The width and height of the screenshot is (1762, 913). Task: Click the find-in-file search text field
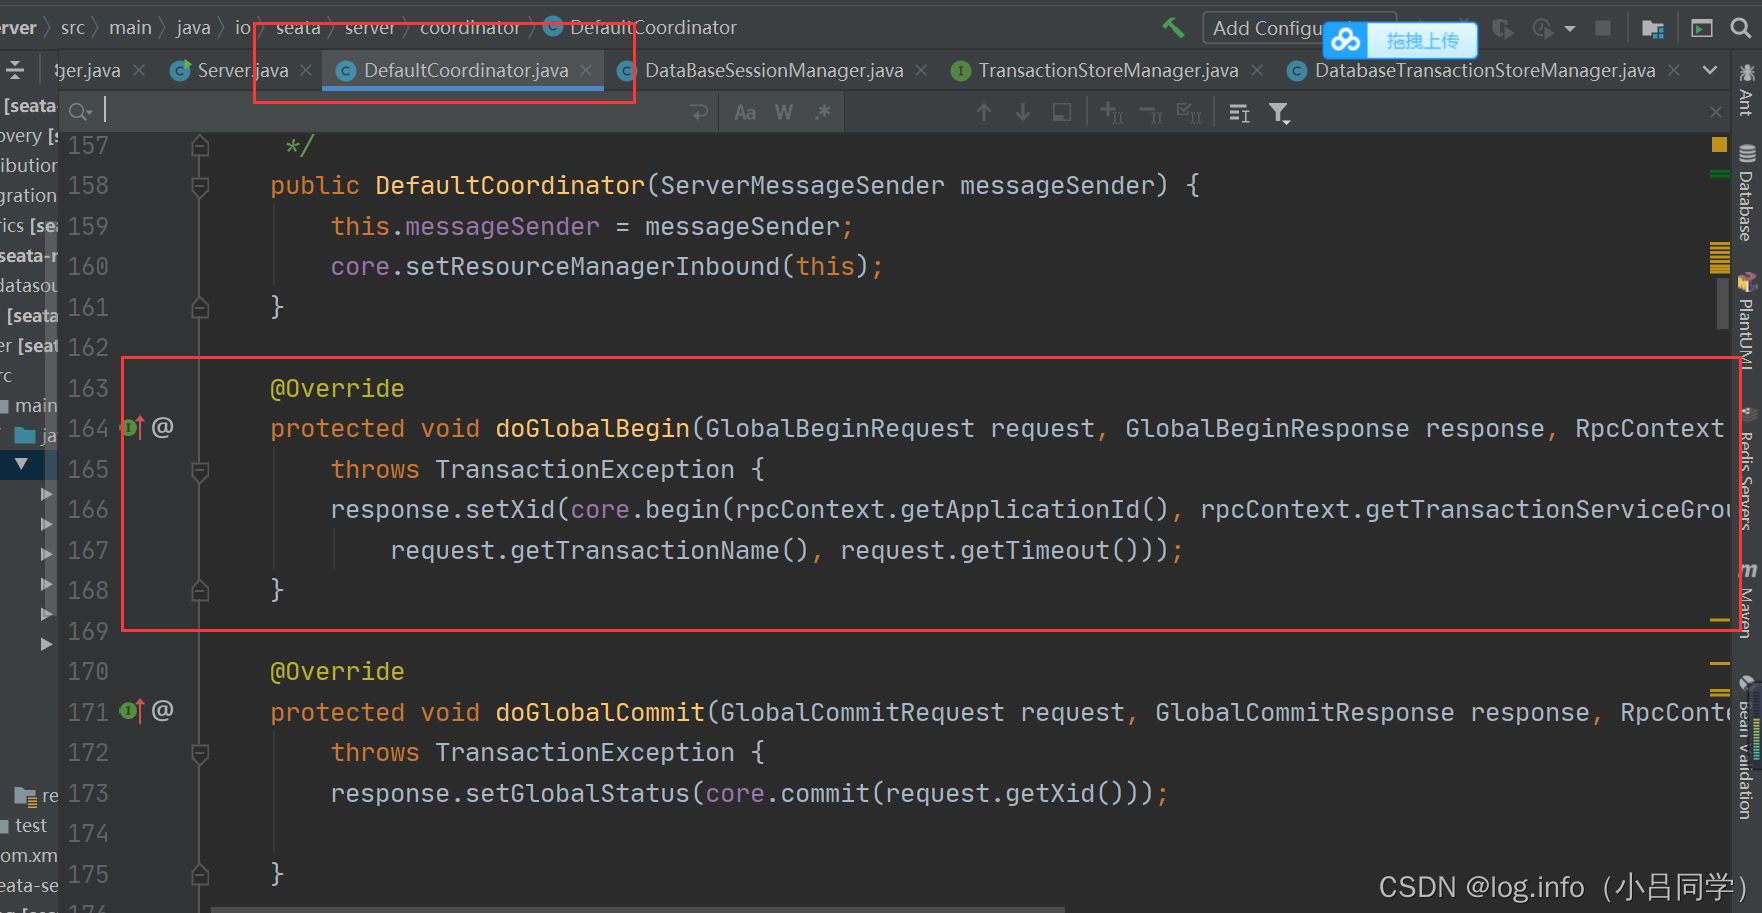[390, 112]
